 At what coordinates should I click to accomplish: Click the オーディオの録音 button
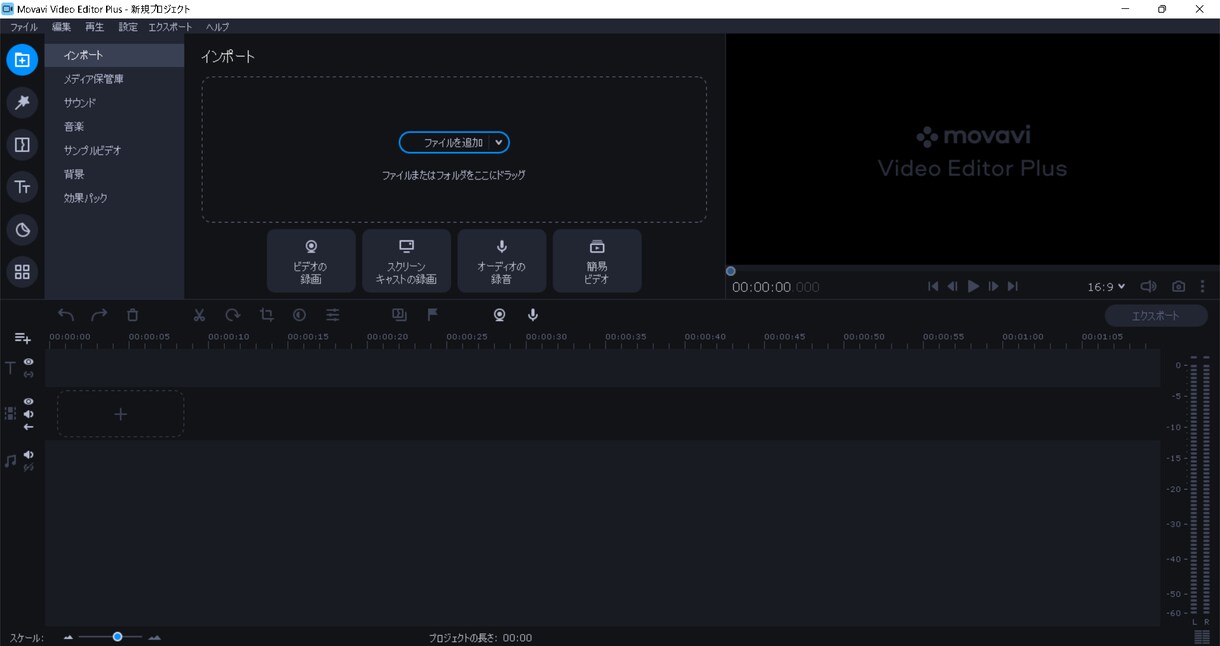tap(502, 261)
